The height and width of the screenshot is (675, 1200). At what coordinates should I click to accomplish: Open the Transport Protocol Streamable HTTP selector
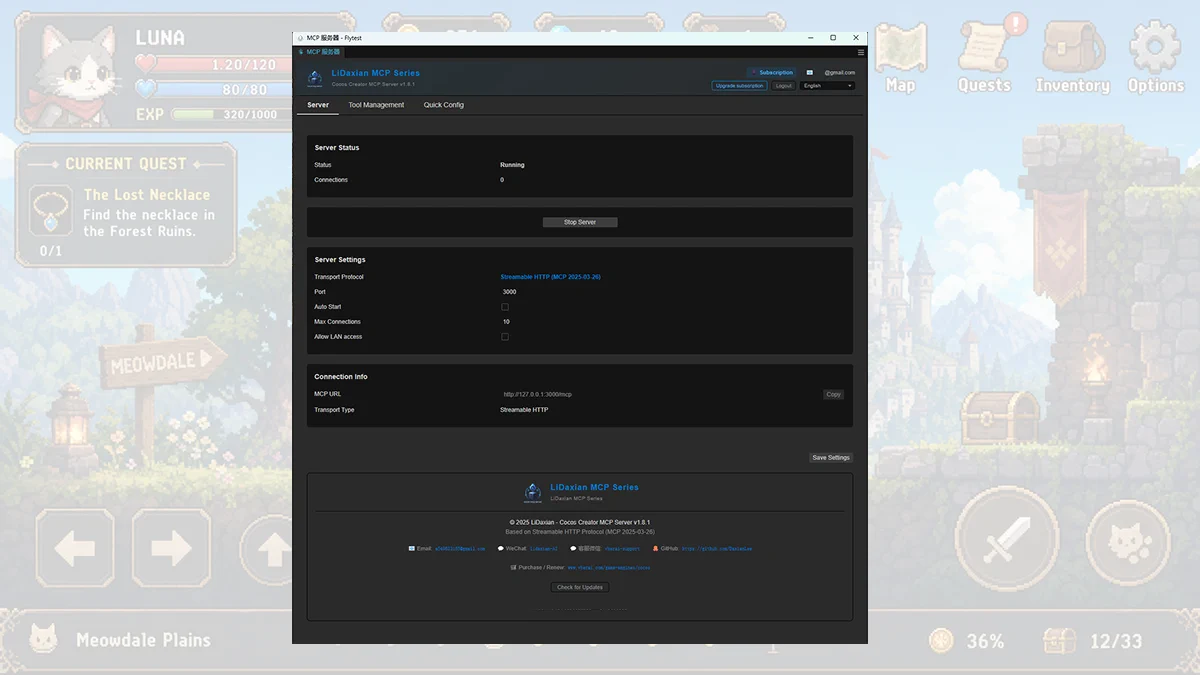tap(550, 277)
